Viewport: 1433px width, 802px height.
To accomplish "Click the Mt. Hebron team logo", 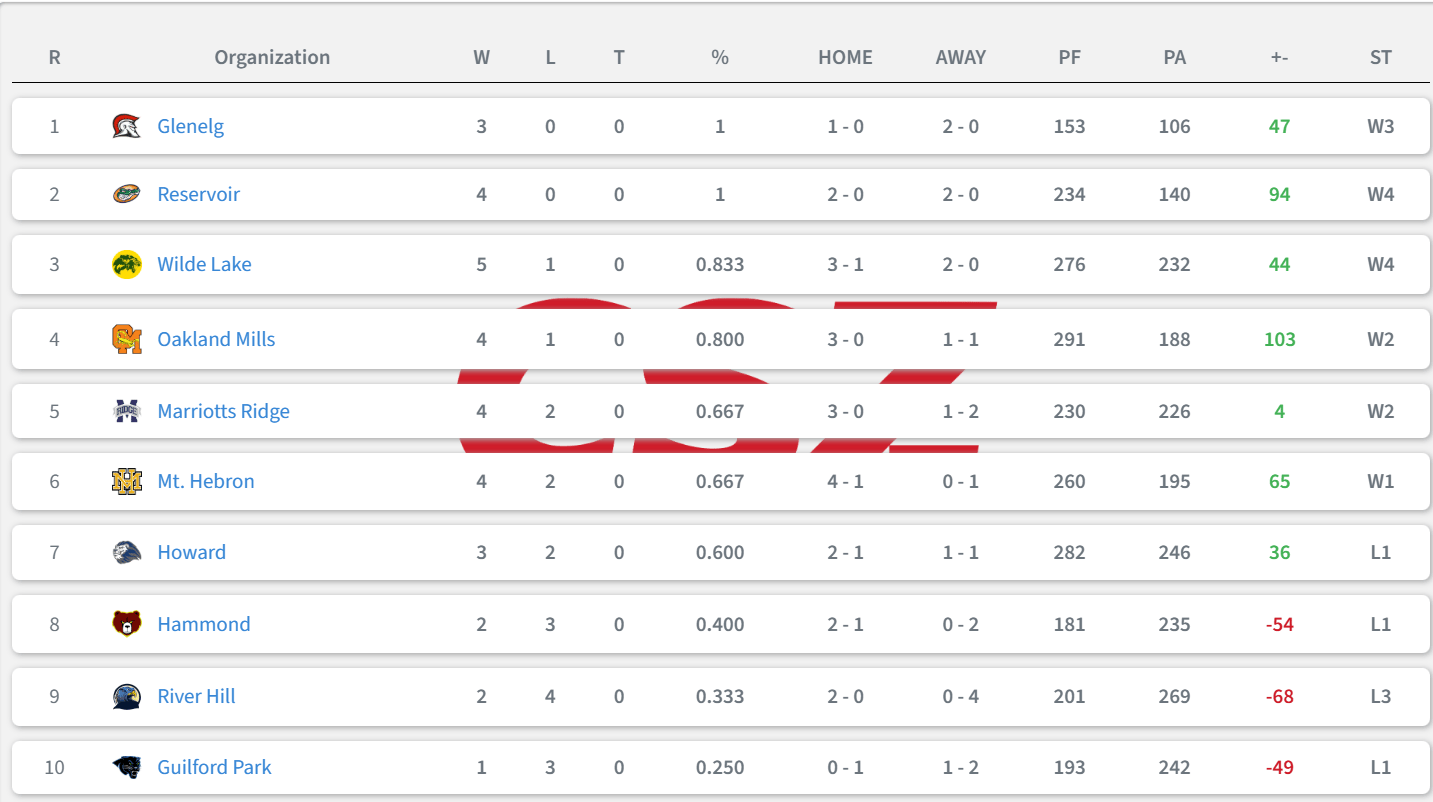I will pos(126,482).
